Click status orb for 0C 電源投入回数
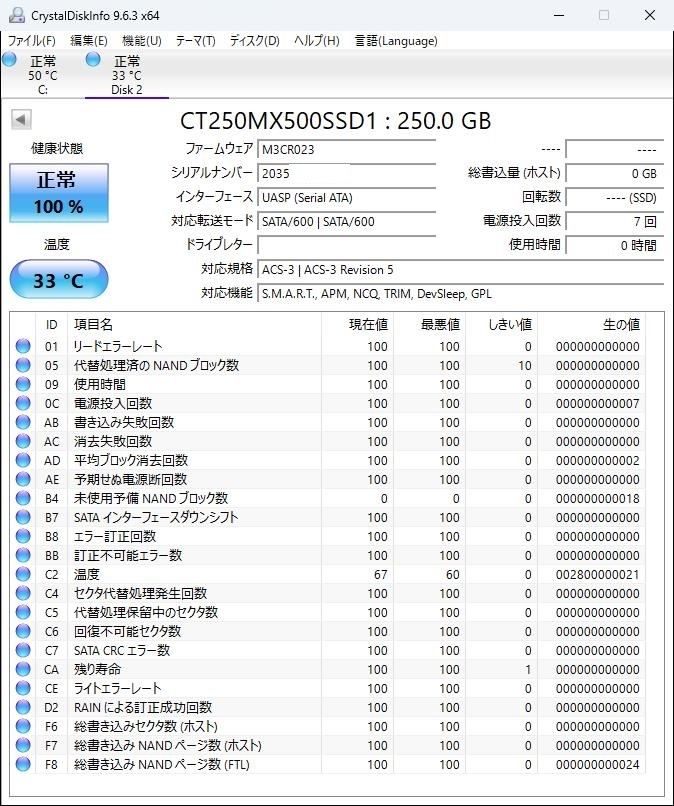Image resolution: width=674 pixels, height=806 pixels. coord(23,403)
